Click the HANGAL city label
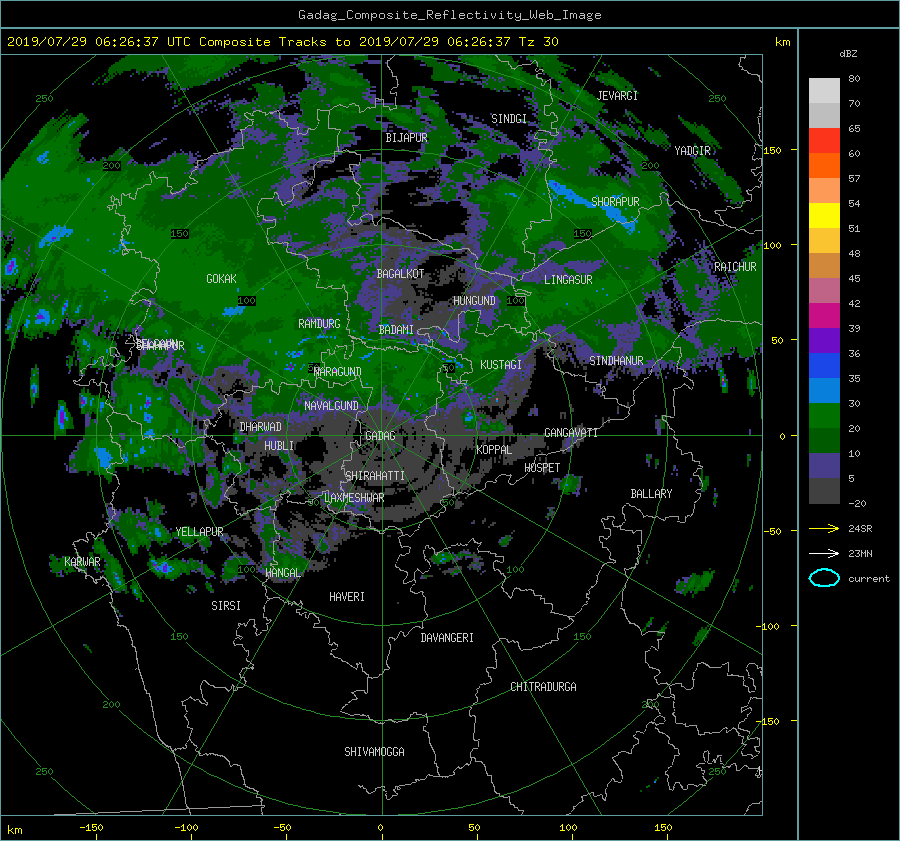Screen dimensions: 900x841 [283, 573]
